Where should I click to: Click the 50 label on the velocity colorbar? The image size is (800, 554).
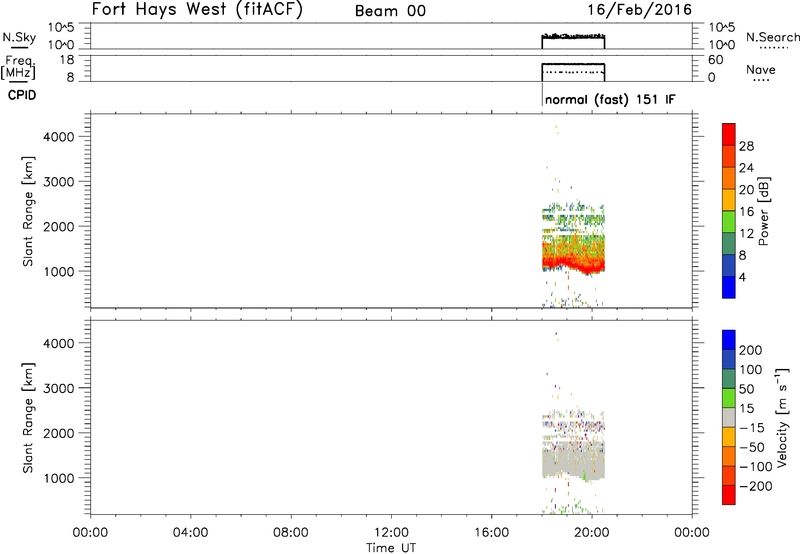click(x=746, y=389)
